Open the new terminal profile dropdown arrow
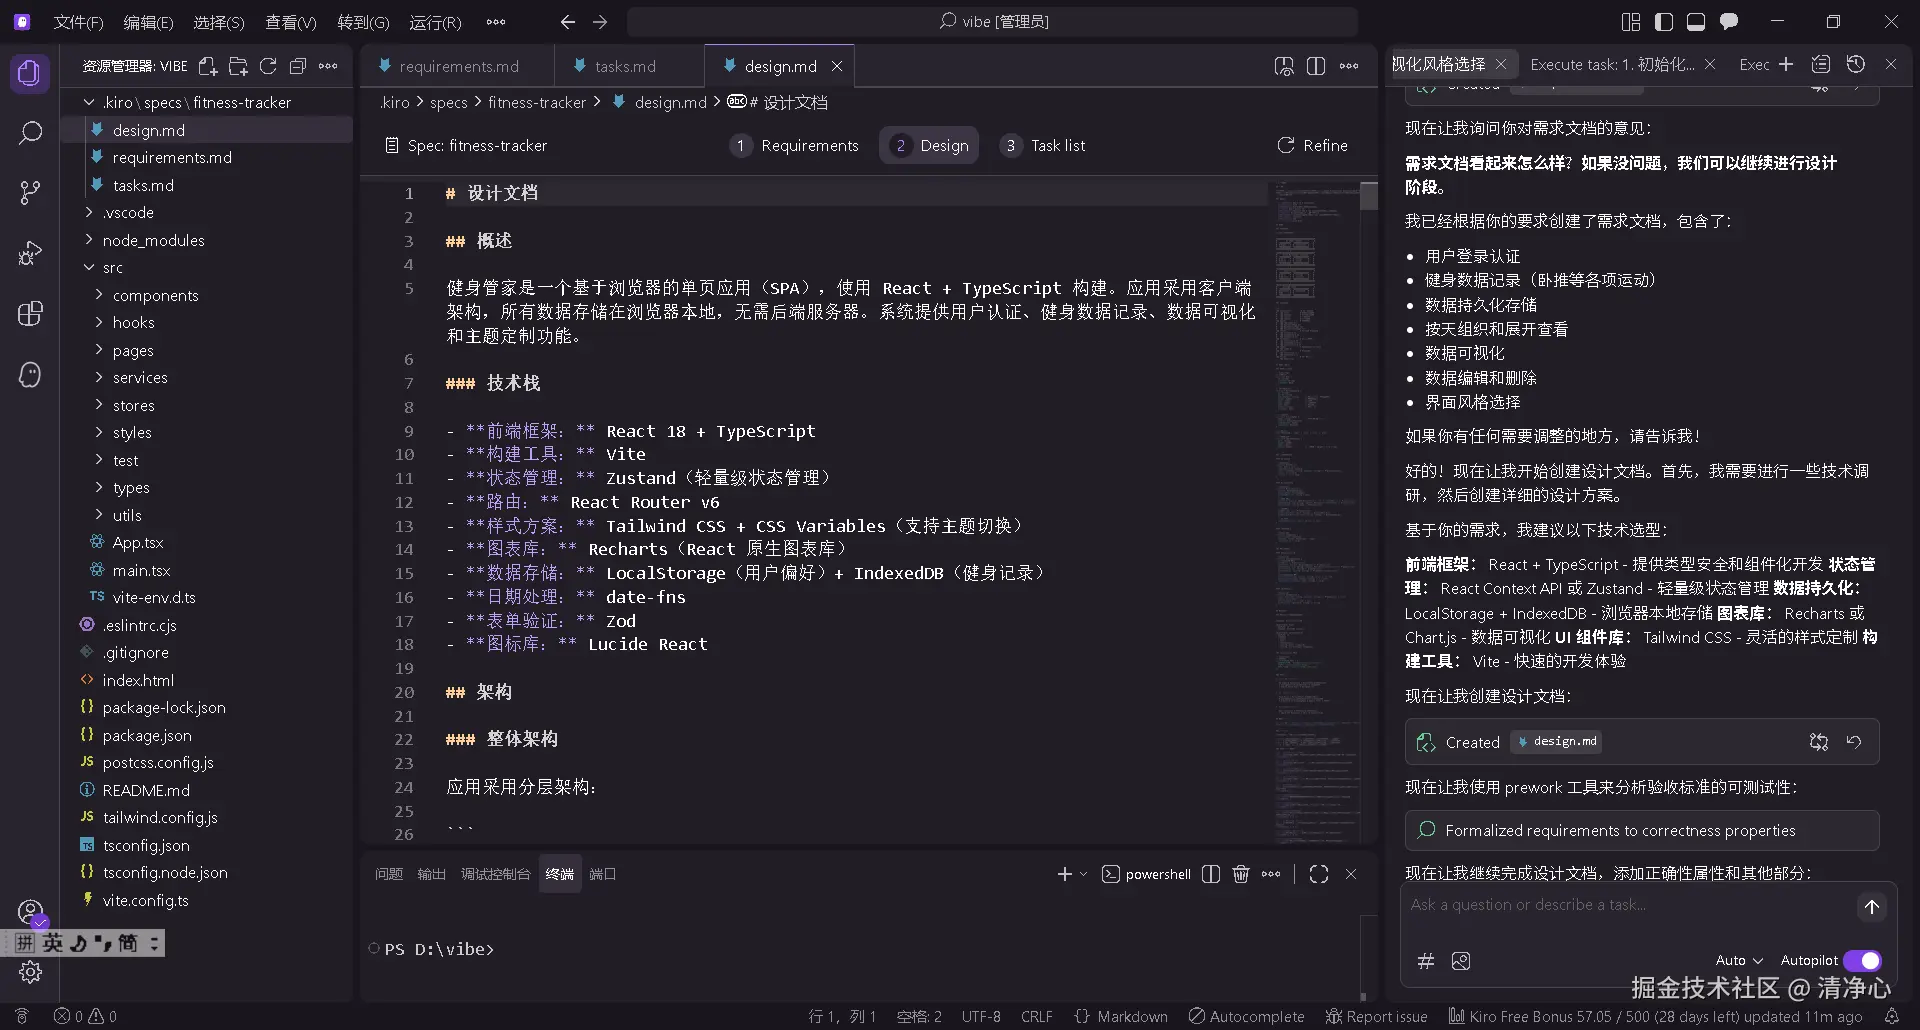This screenshot has height=1030, width=1920. [x=1083, y=874]
